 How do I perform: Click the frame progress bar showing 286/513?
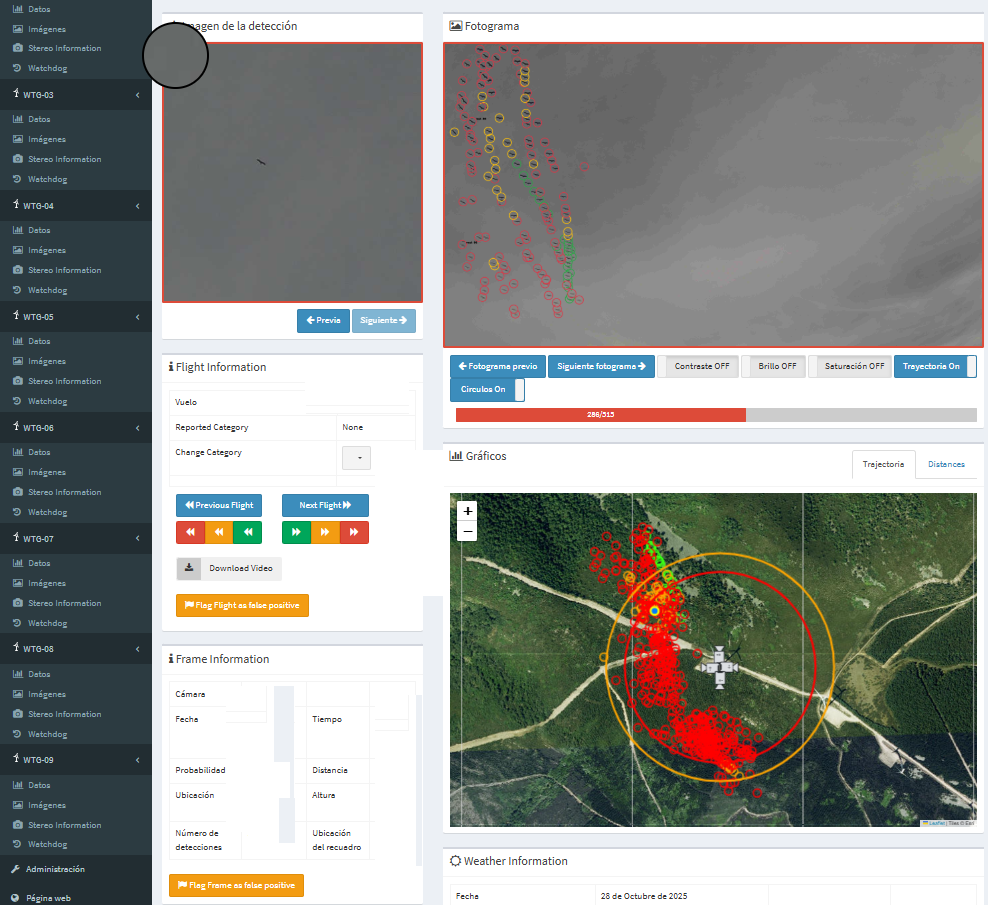(715, 415)
